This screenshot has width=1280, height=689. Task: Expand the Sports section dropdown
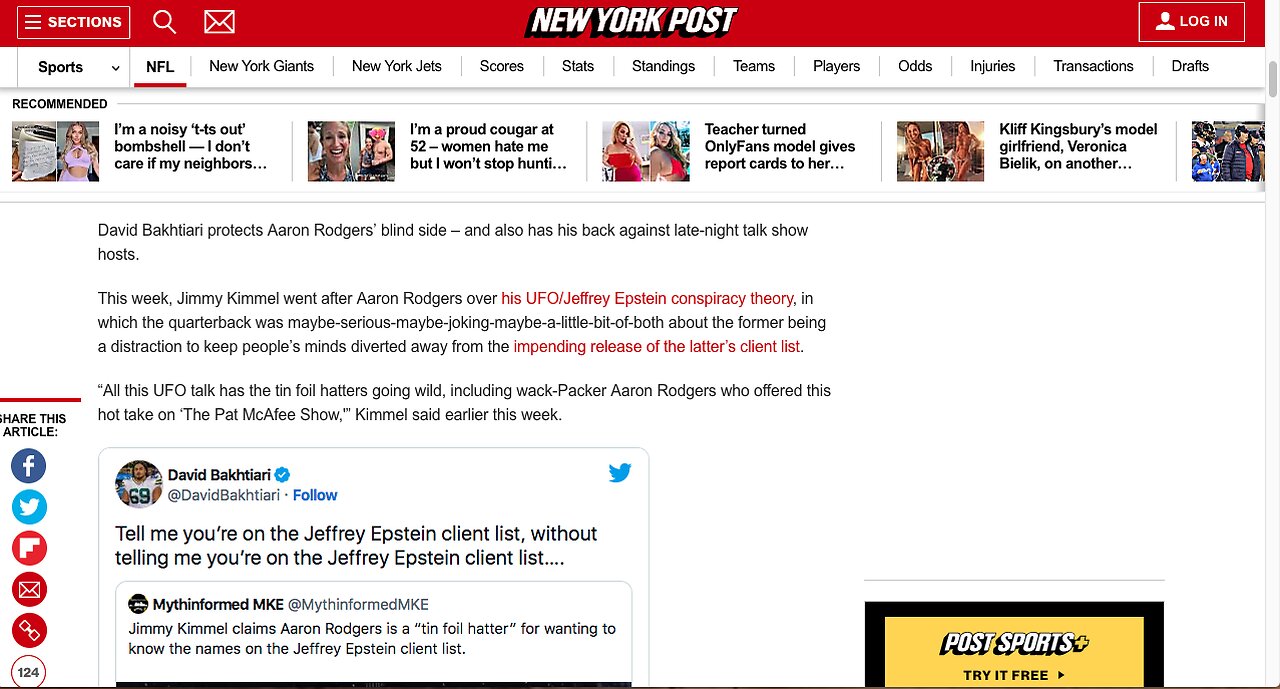[x=78, y=67]
